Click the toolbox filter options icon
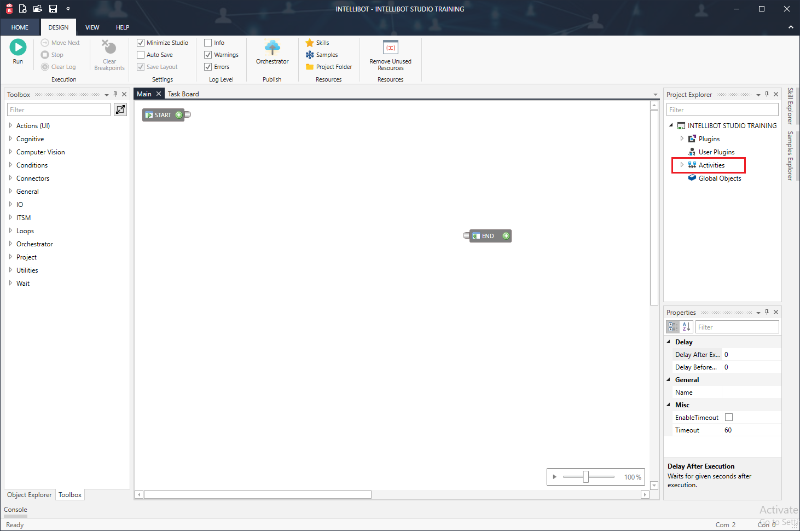800x531 pixels. (121, 110)
